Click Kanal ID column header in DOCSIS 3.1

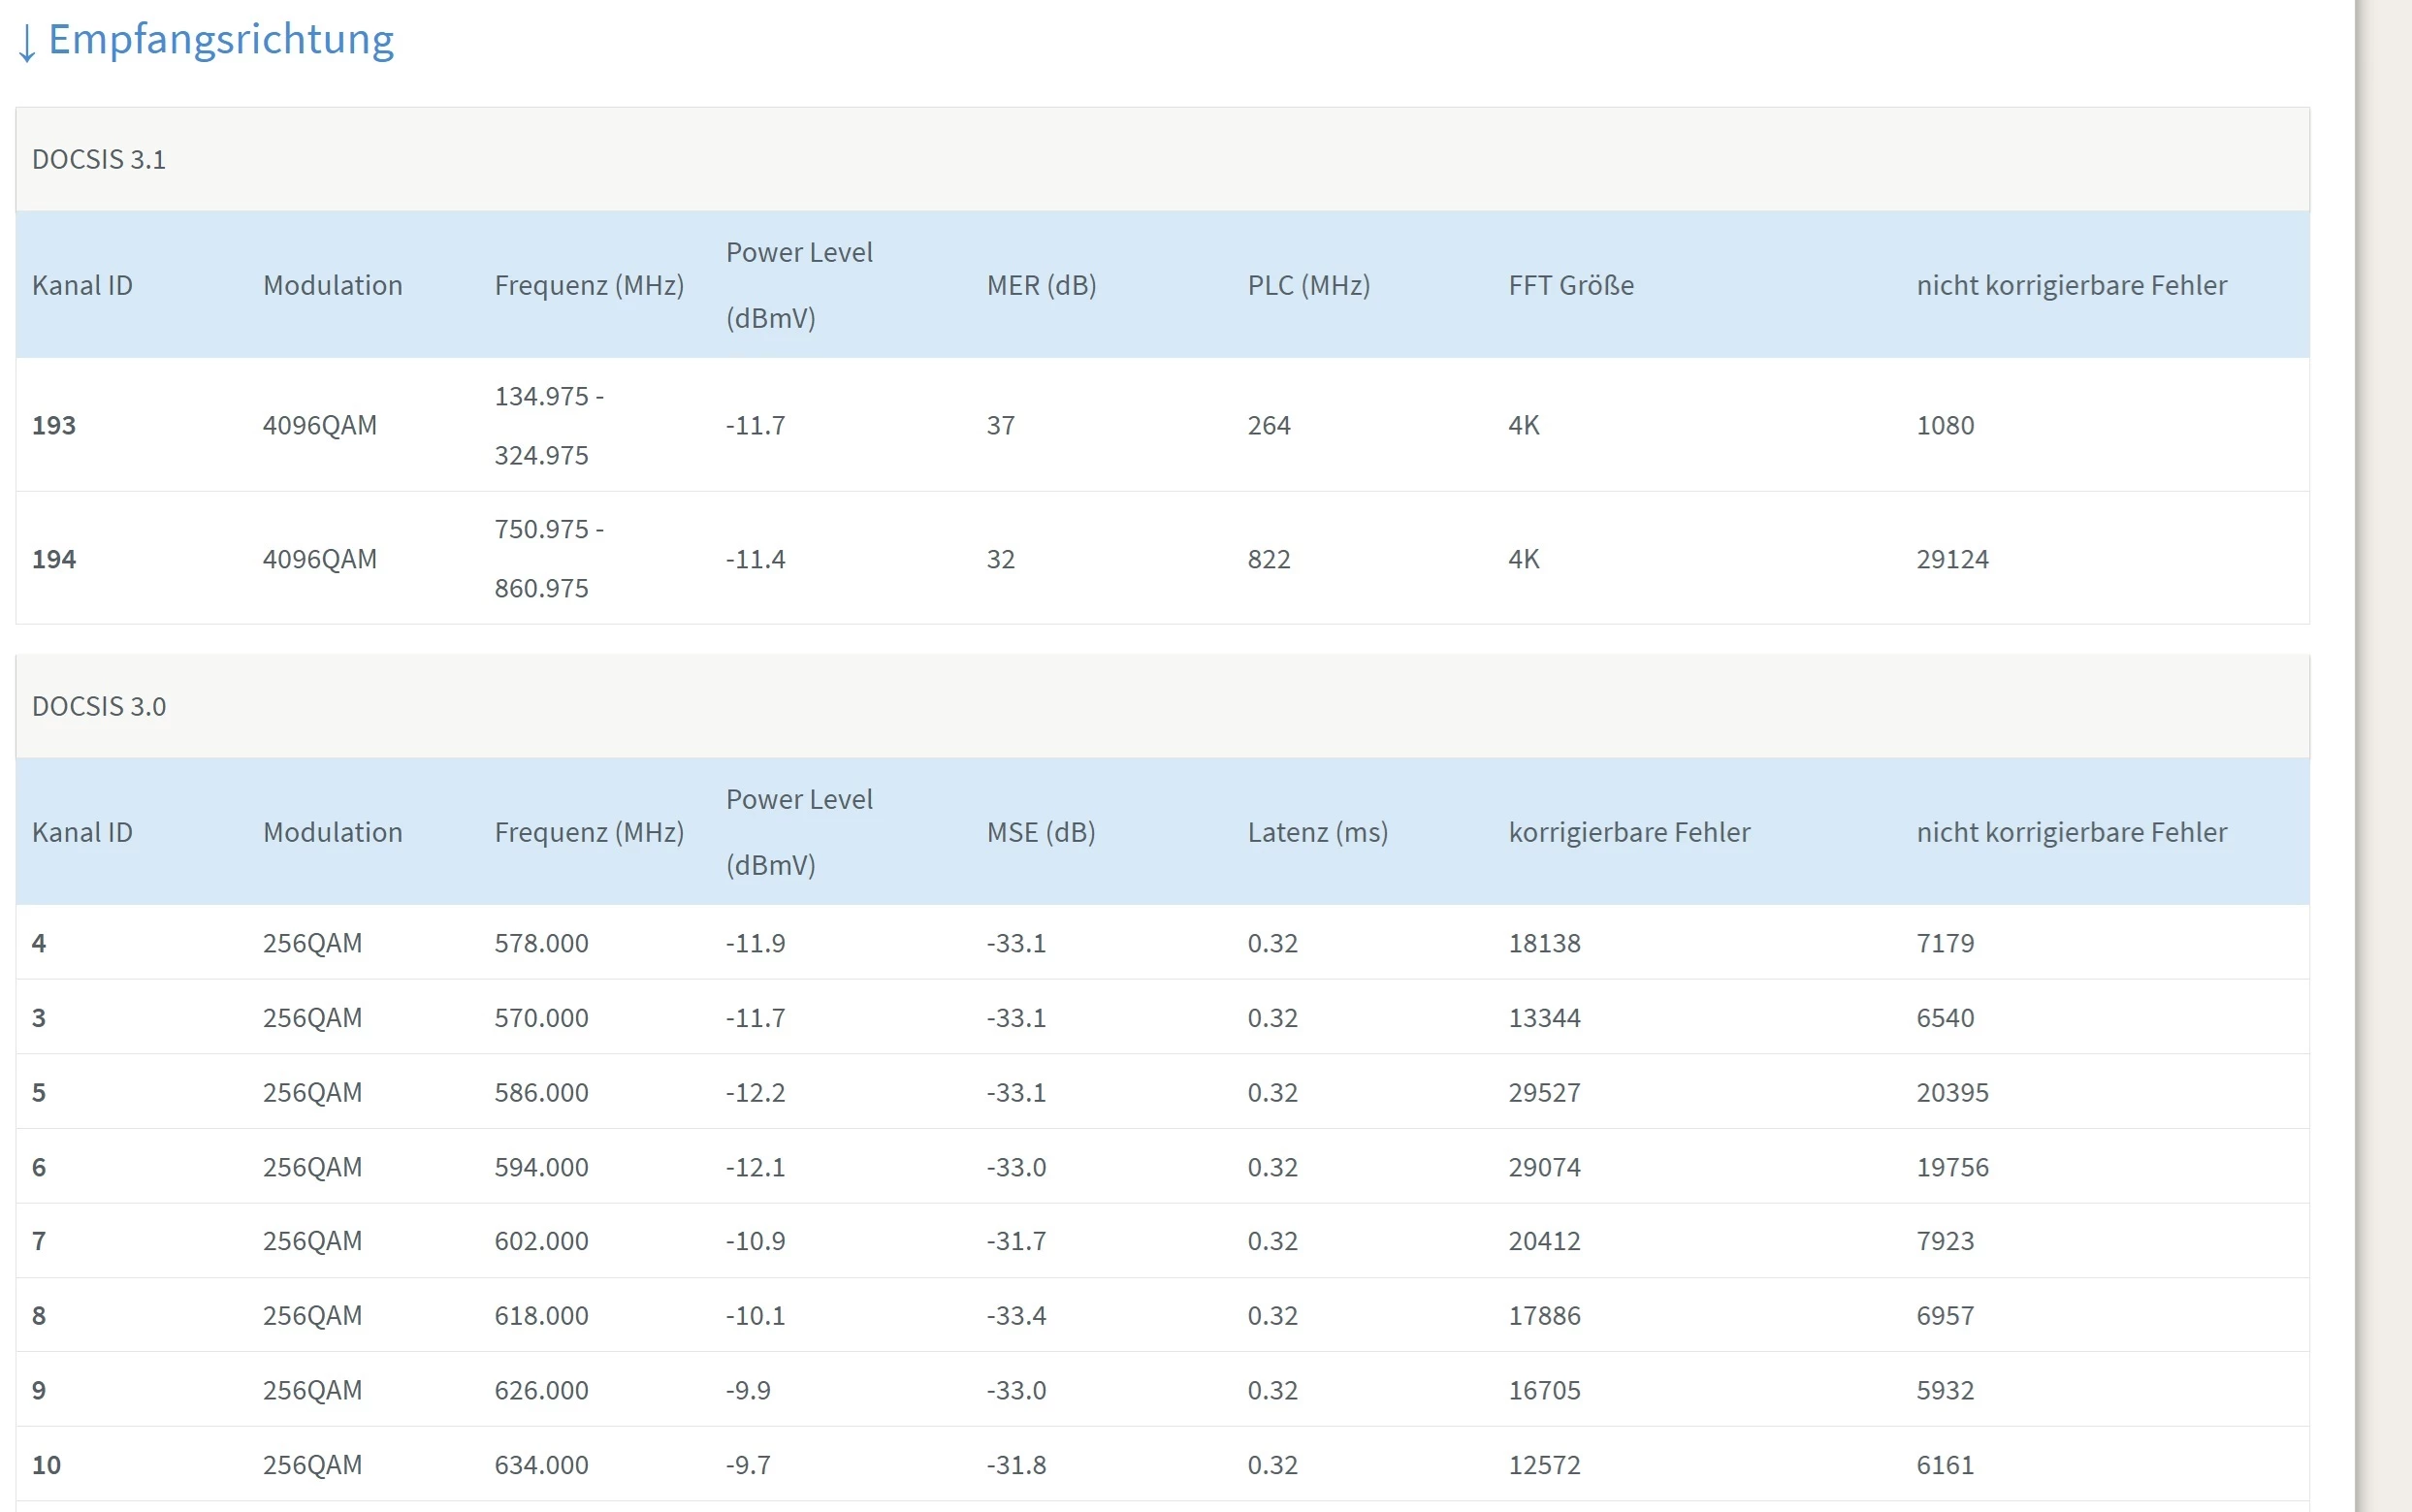[82, 286]
